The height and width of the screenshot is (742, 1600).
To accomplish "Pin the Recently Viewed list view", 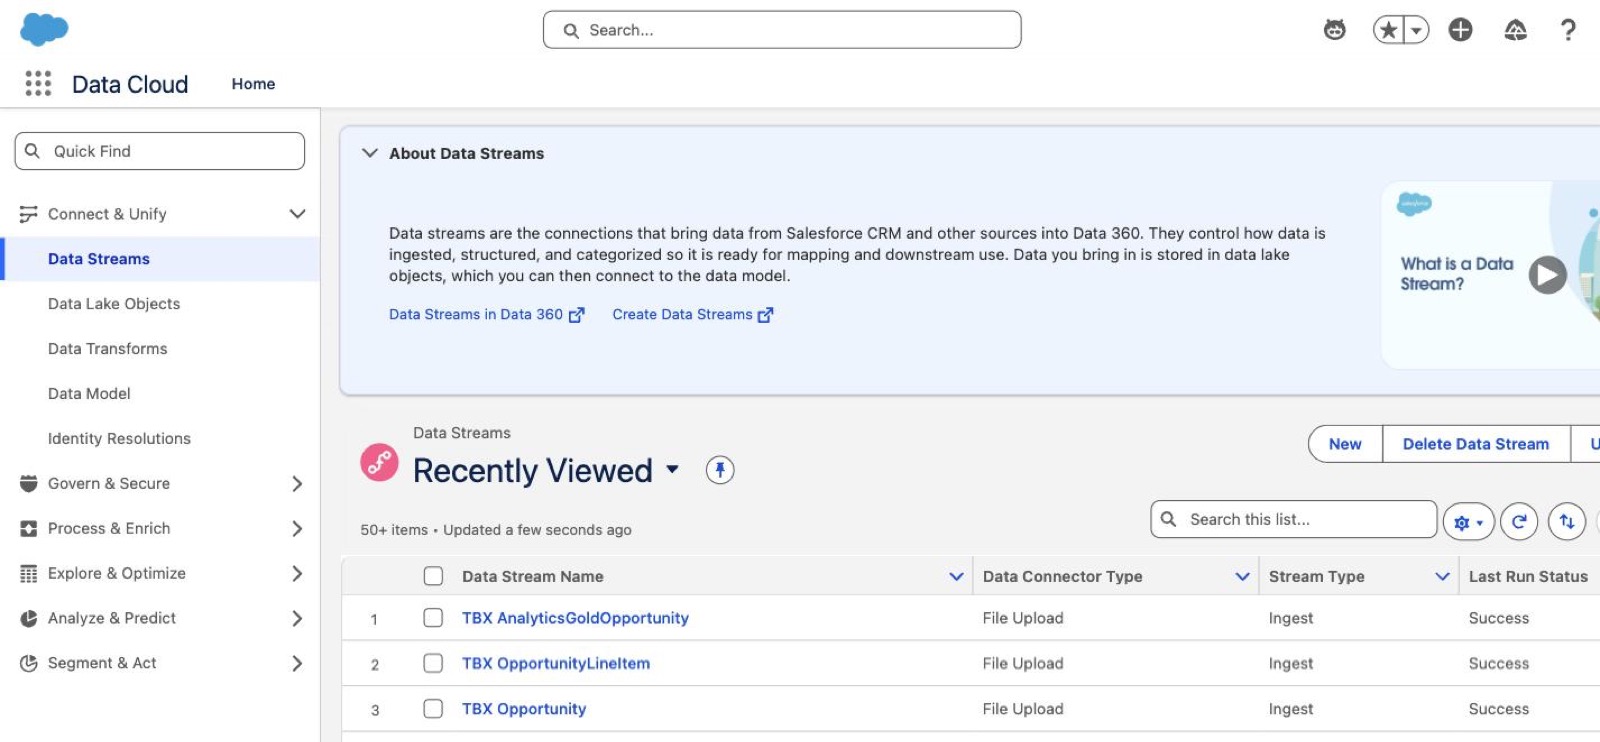I will click(x=720, y=470).
